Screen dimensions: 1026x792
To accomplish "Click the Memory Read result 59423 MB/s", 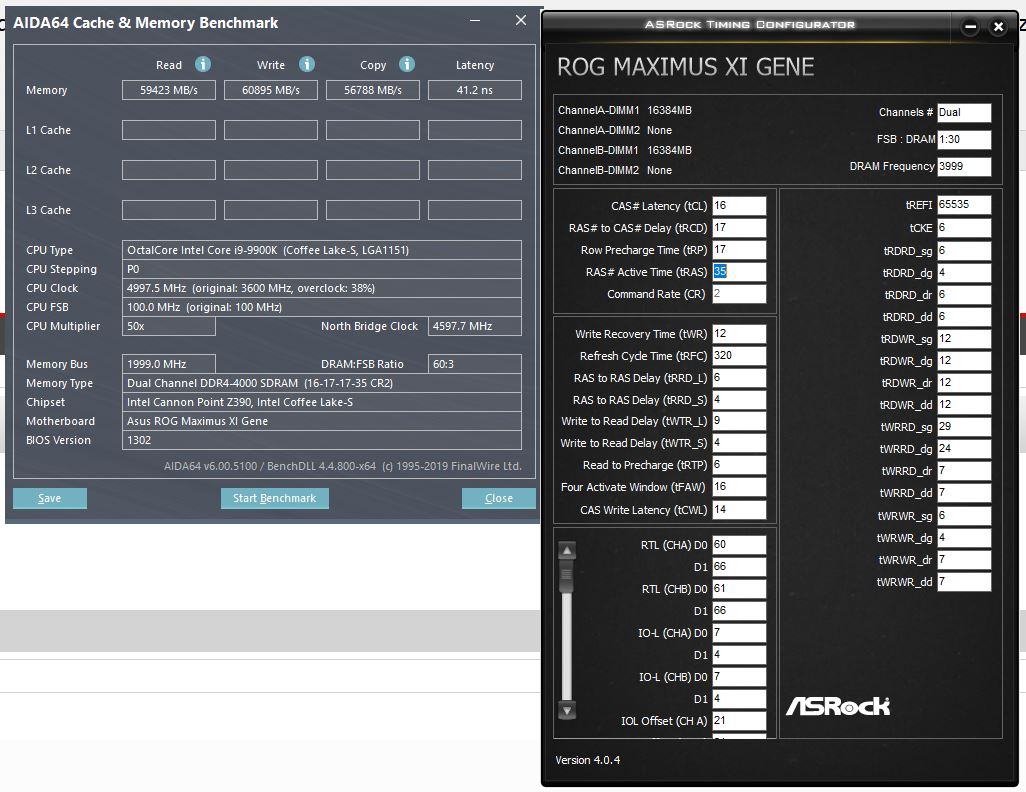I will pos(169,90).
